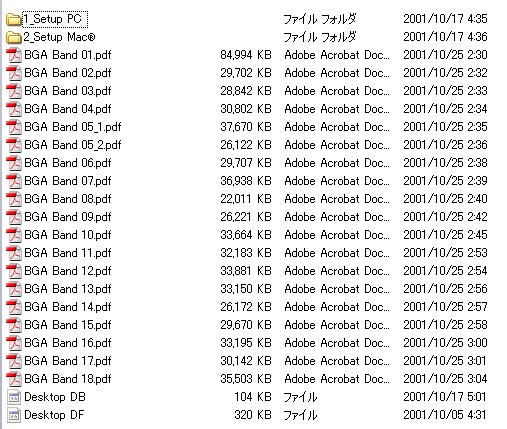Select the file name BGA Band 02.pdf
507x429 pixels.
click(x=68, y=73)
